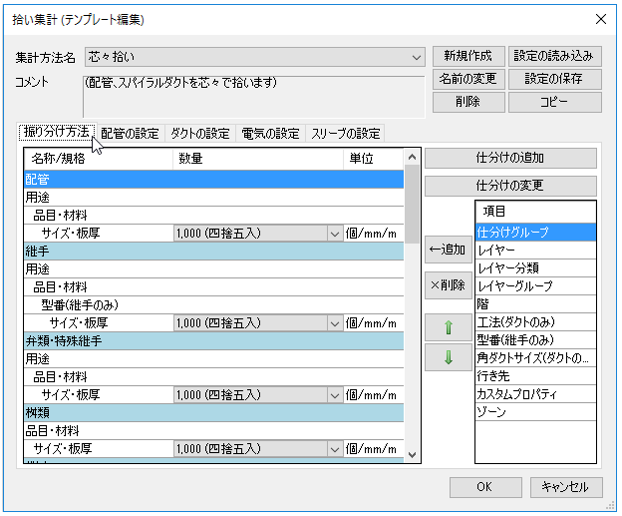
Task: Open 数量 dropdown in 桝類 サイズ・板厚 row
Action: point(258,449)
